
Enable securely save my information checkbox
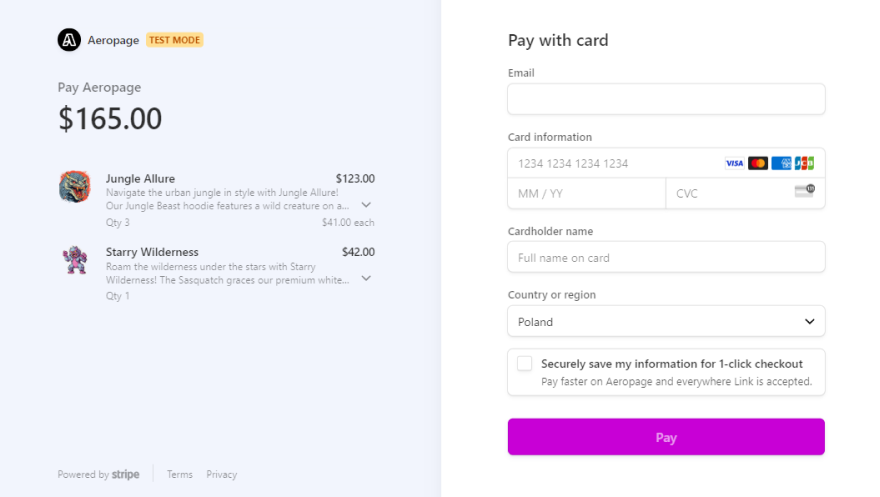525,364
